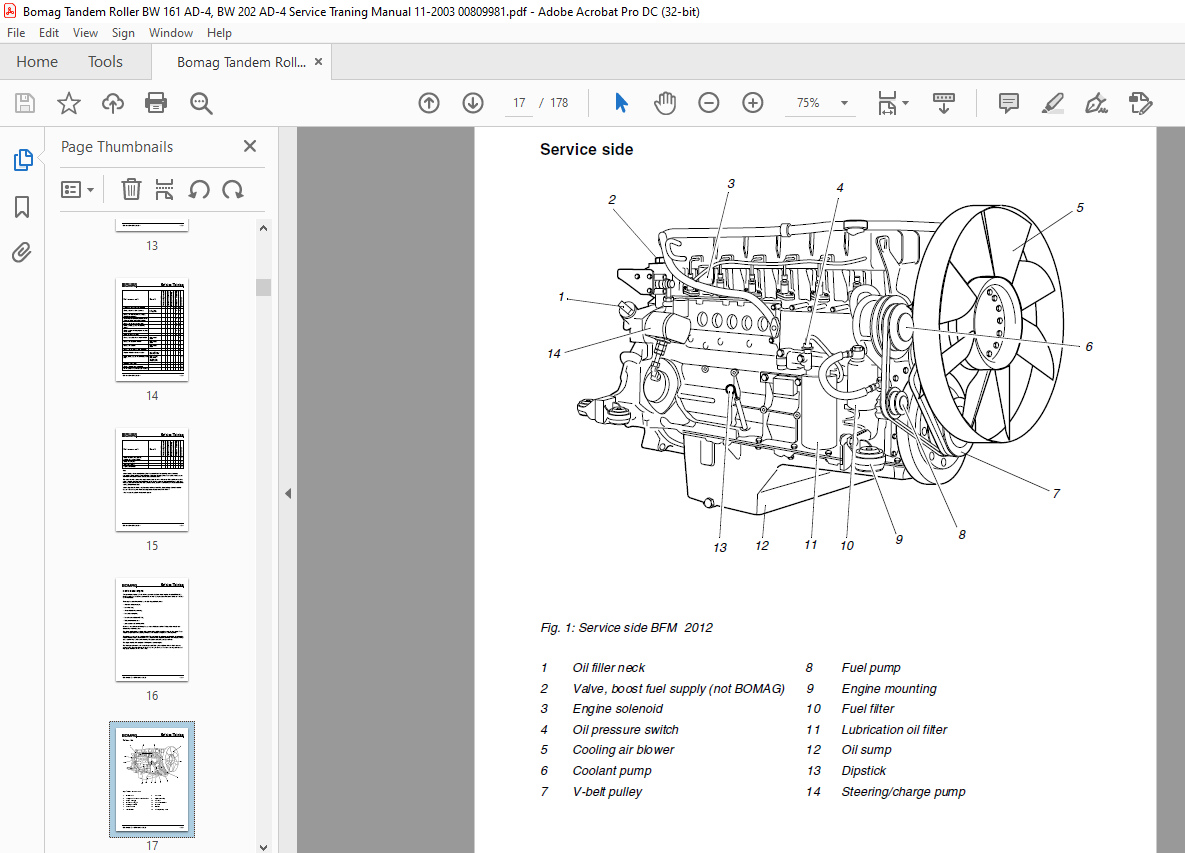The width and height of the screenshot is (1185, 853).
Task: Click the stamp/share file icon
Action: (x=1140, y=103)
